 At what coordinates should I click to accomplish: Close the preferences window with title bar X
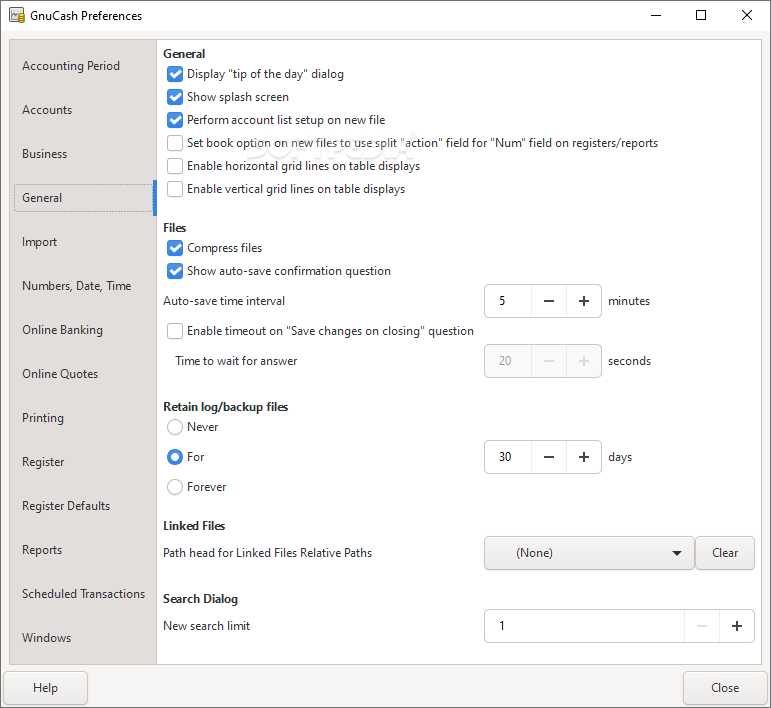coord(747,15)
